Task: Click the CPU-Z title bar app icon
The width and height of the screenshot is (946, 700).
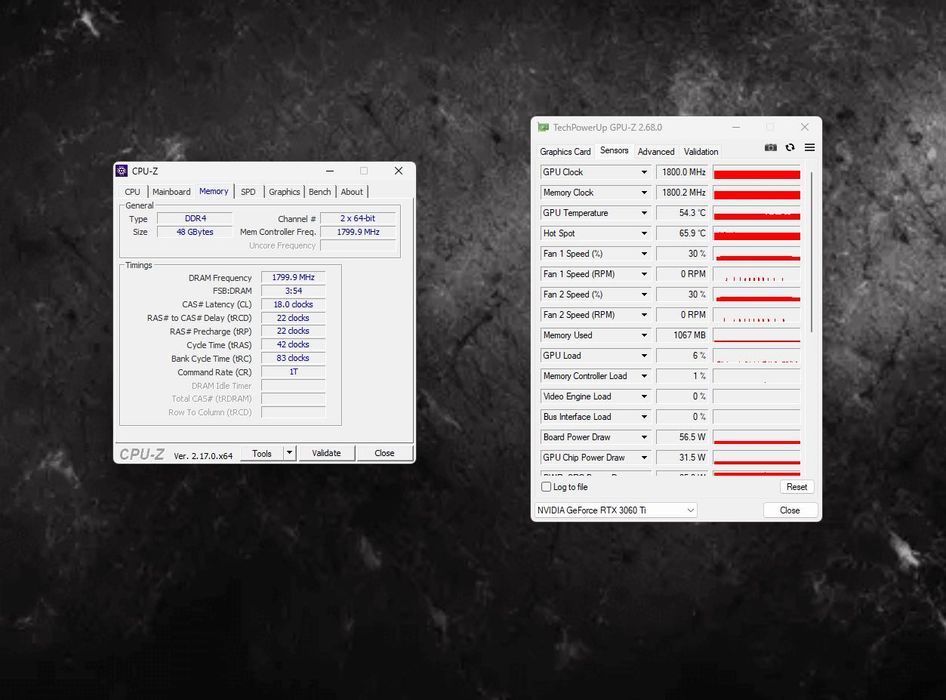Action: click(x=122, y=171)
